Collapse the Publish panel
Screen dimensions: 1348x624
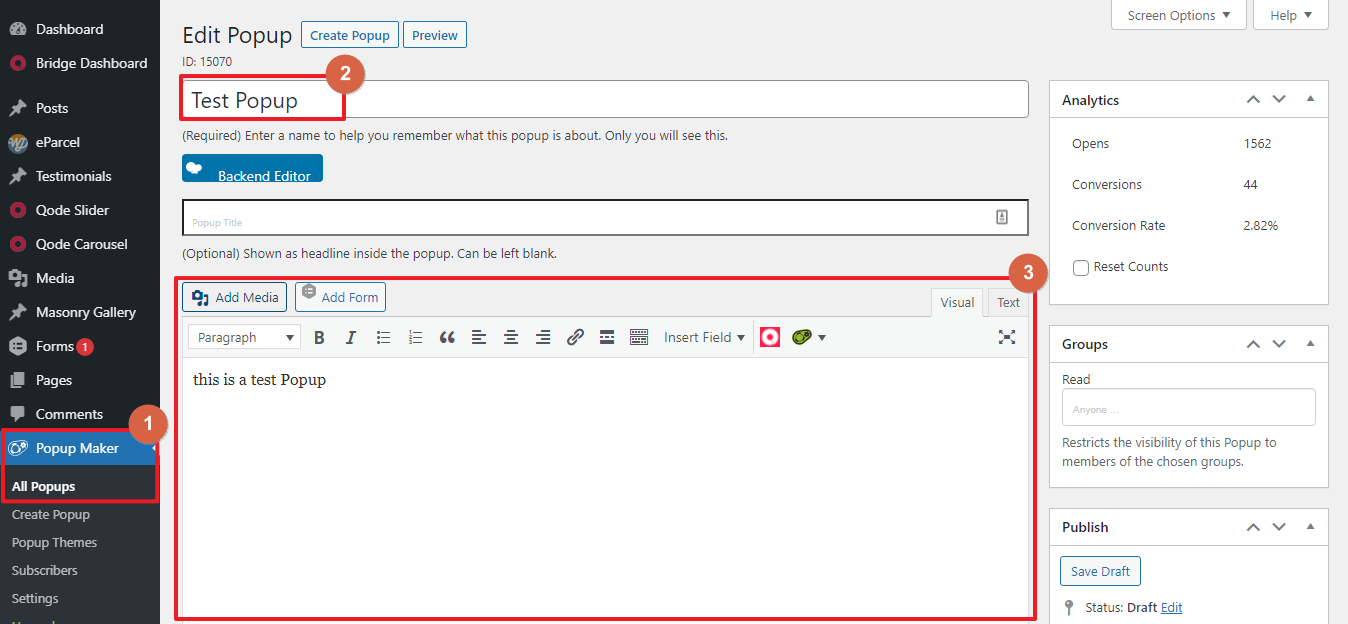pos(1310,526)
